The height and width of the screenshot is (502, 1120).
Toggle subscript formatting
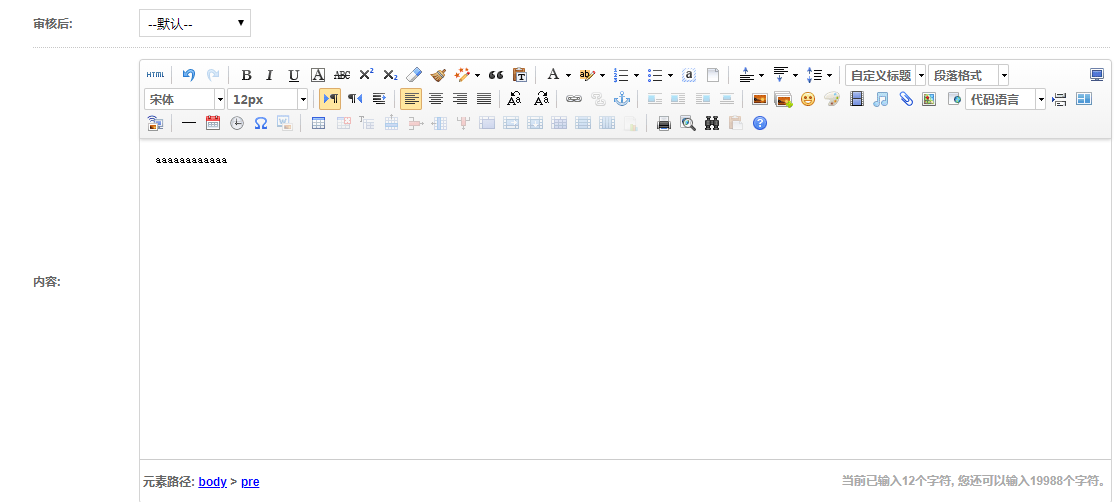[x=390, y=75]
